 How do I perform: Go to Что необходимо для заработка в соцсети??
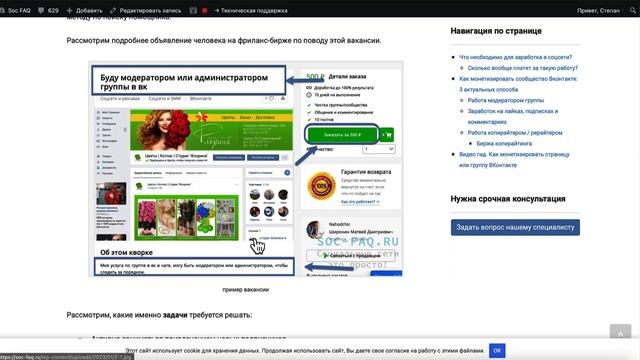516,57
